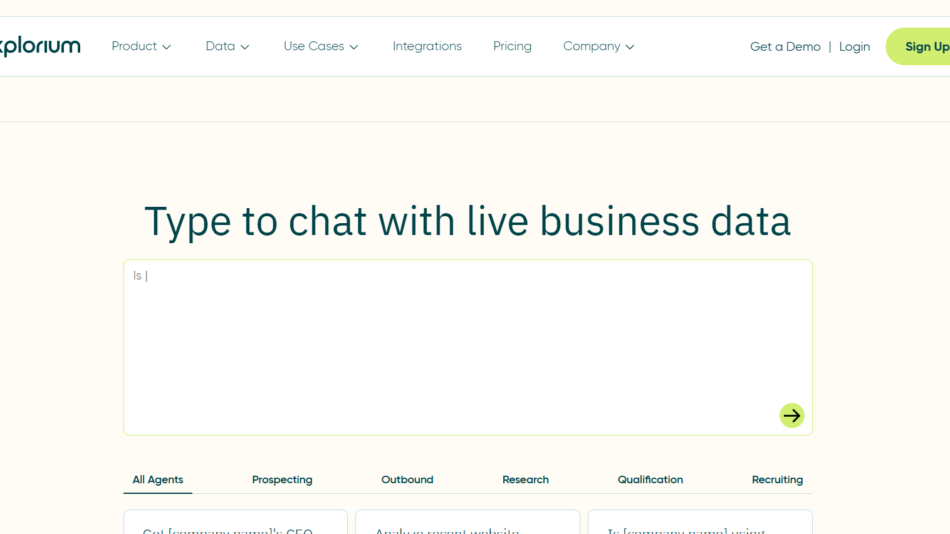This screenshot has width=950, height=534.
Task: Open the Pricing page
Action: click(x=512, y=46)
